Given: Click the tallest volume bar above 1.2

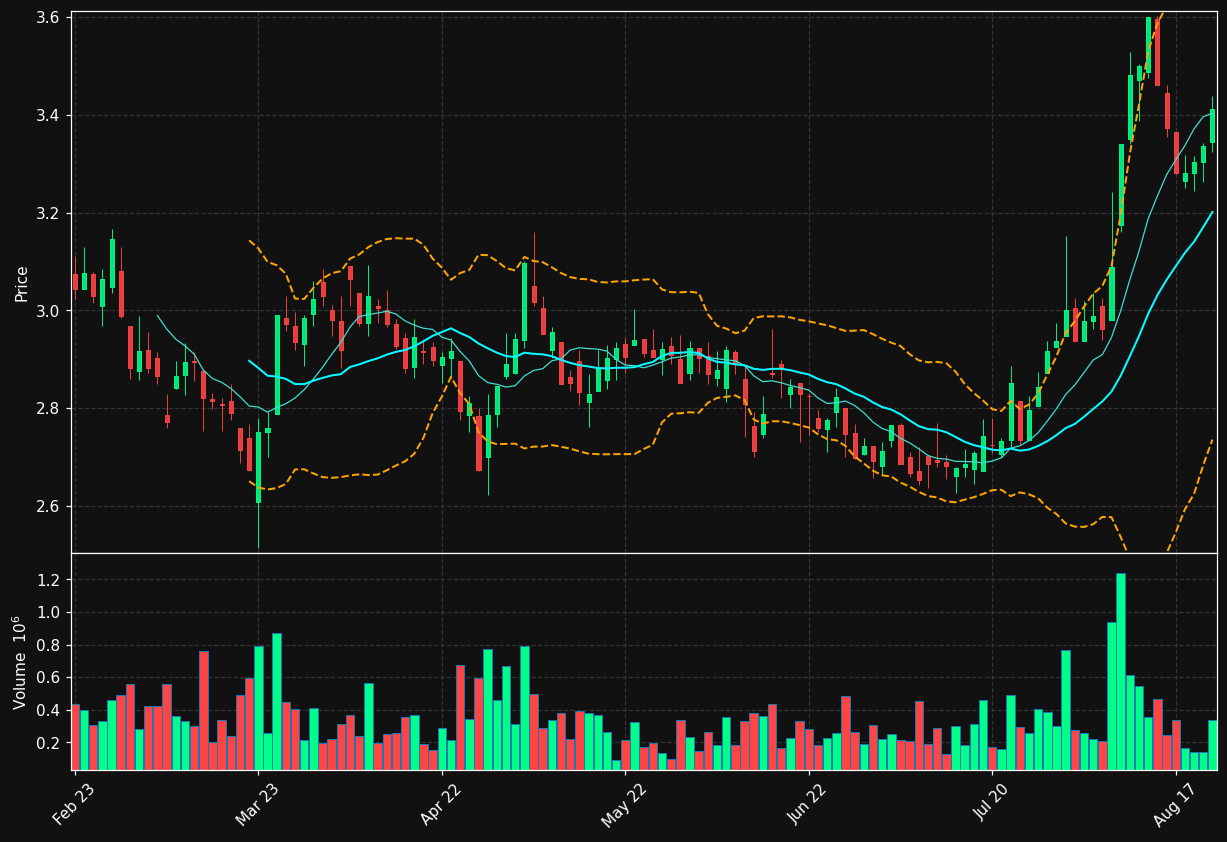Looking at the screenshot, I should click(1121, 671).
